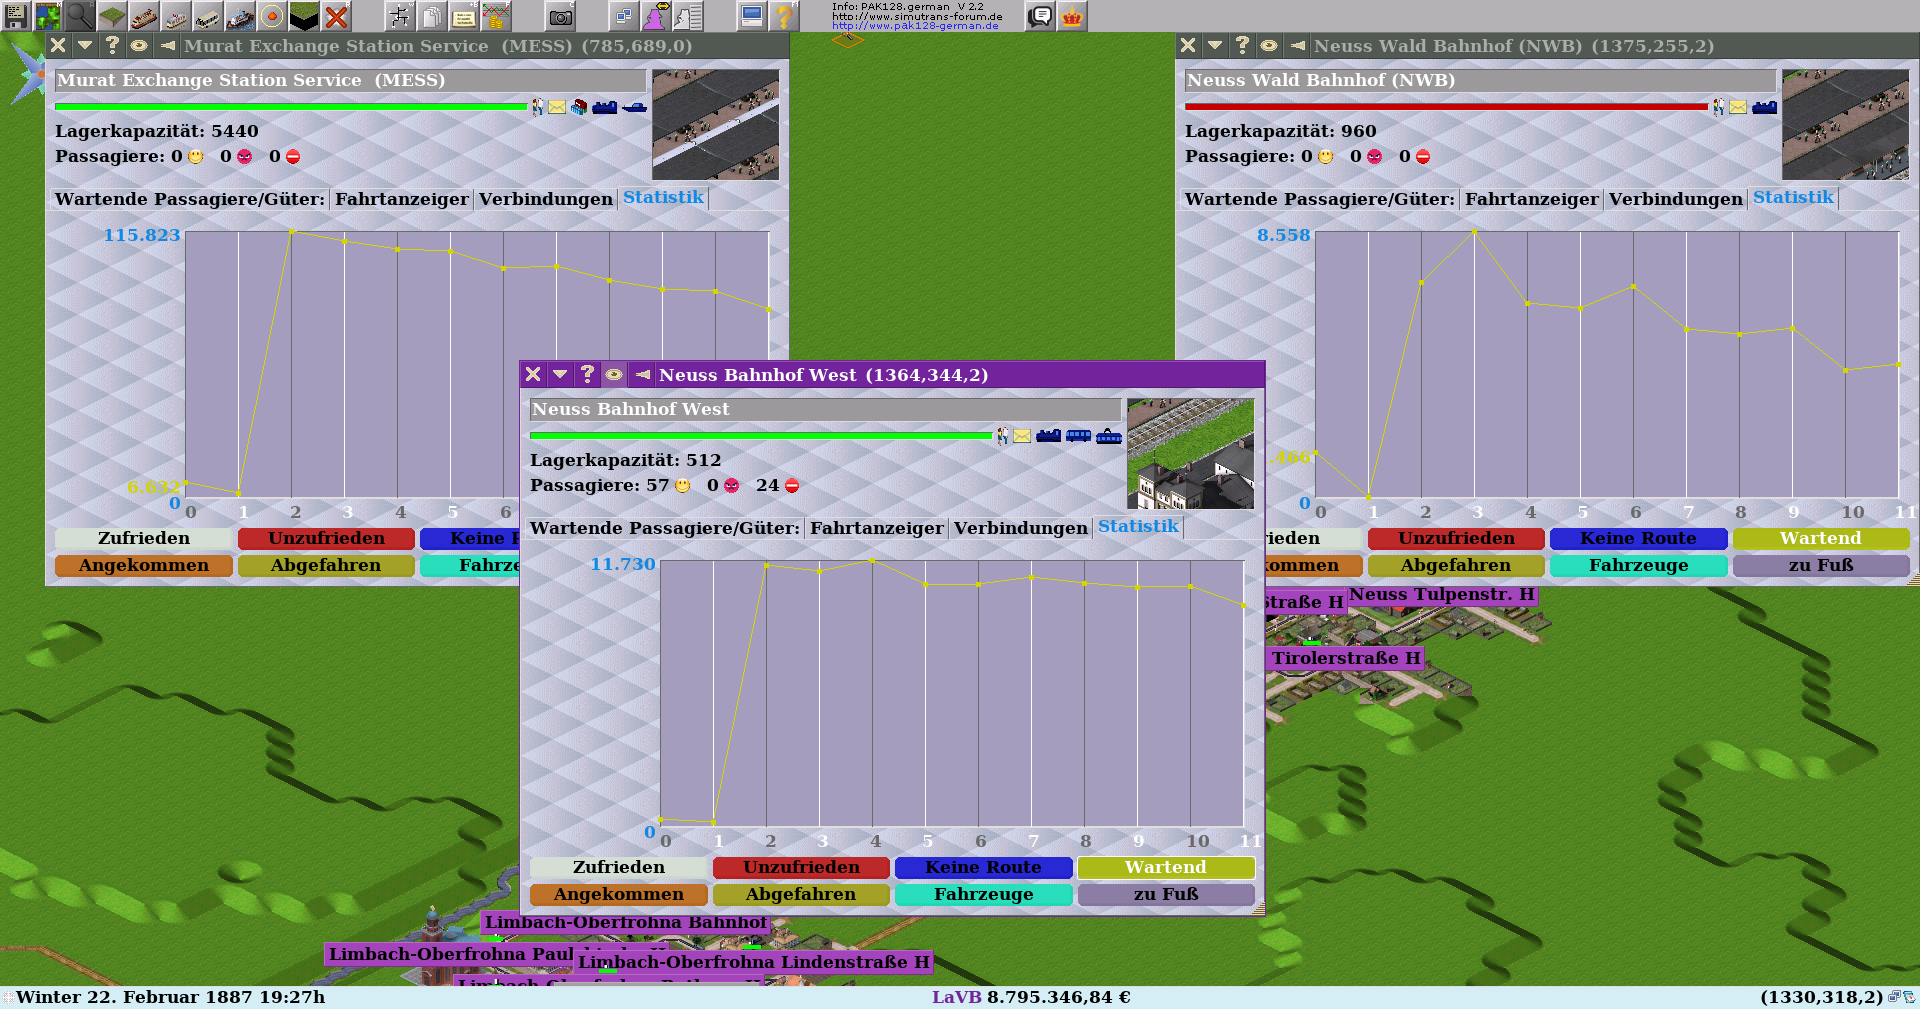Open help with the yellow question mark
This screenshot has width=1920, height=1009.
point(784,16)
